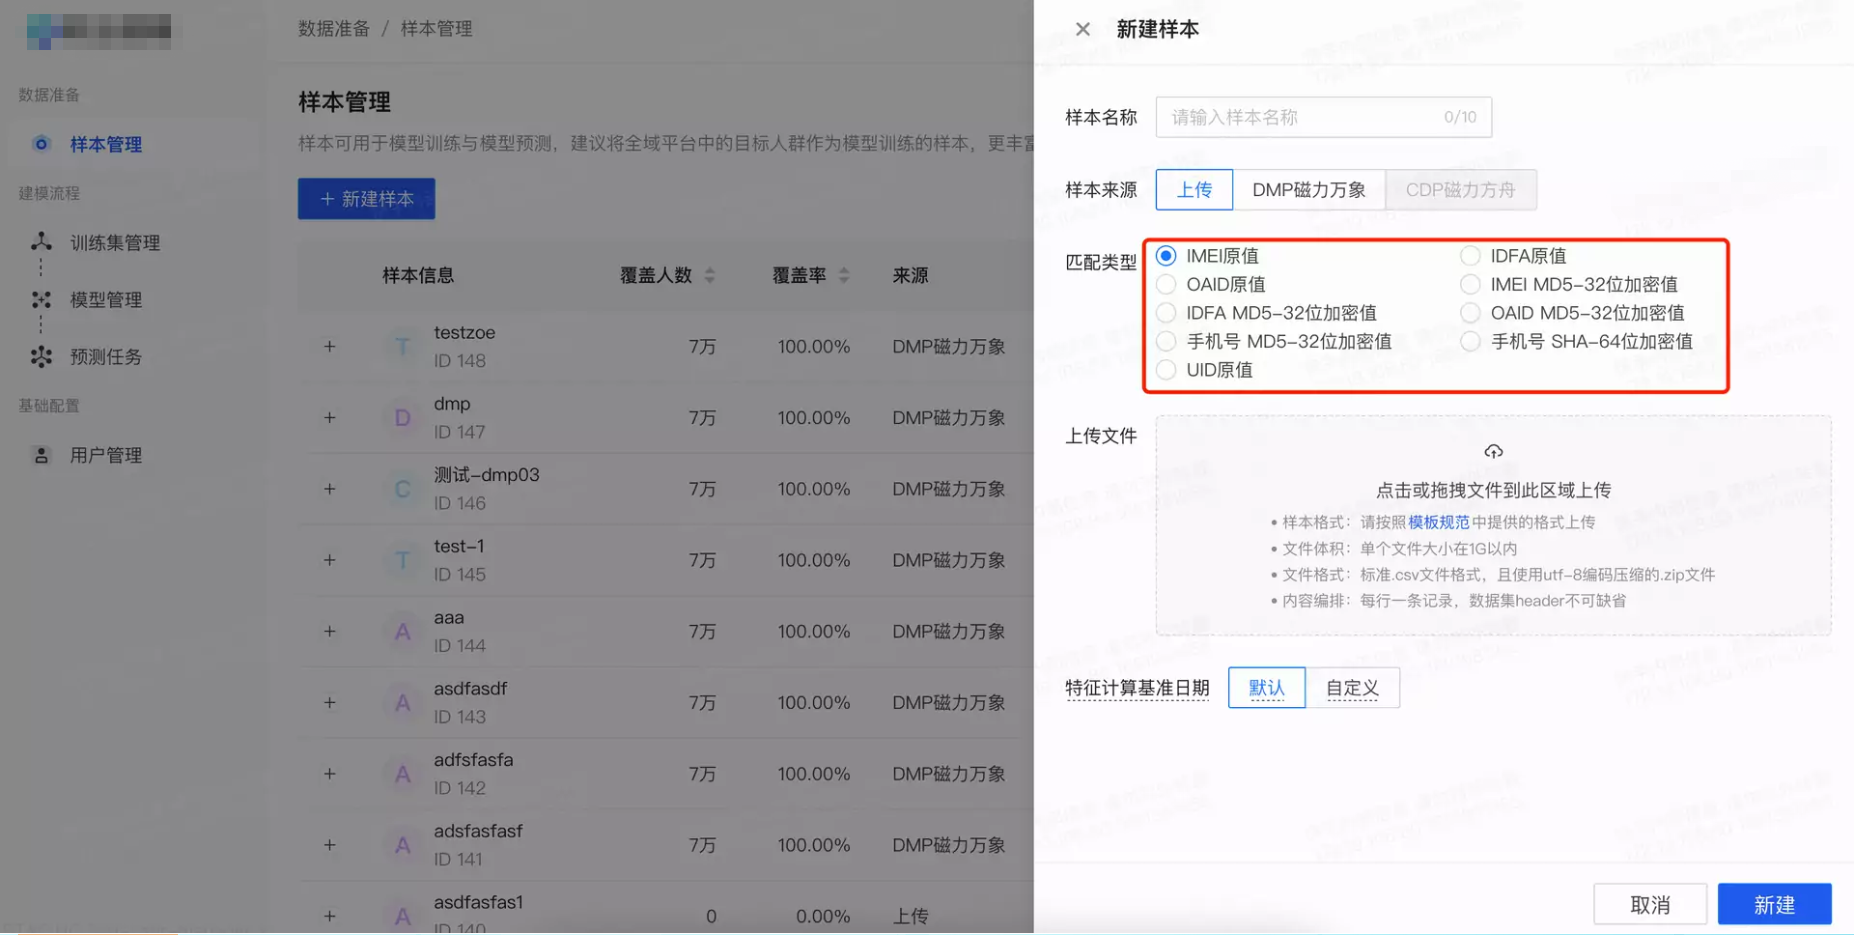
Task: Expand the dmp ID 147 row
Action: coord(329,417)
